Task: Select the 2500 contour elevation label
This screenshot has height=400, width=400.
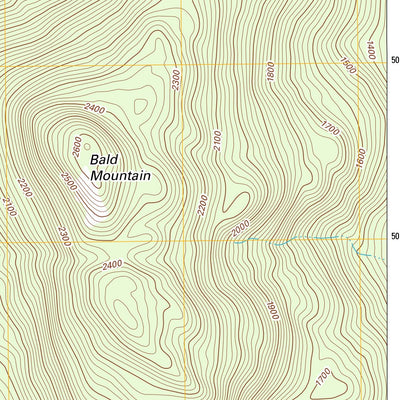Action: (x=69, y=182)
